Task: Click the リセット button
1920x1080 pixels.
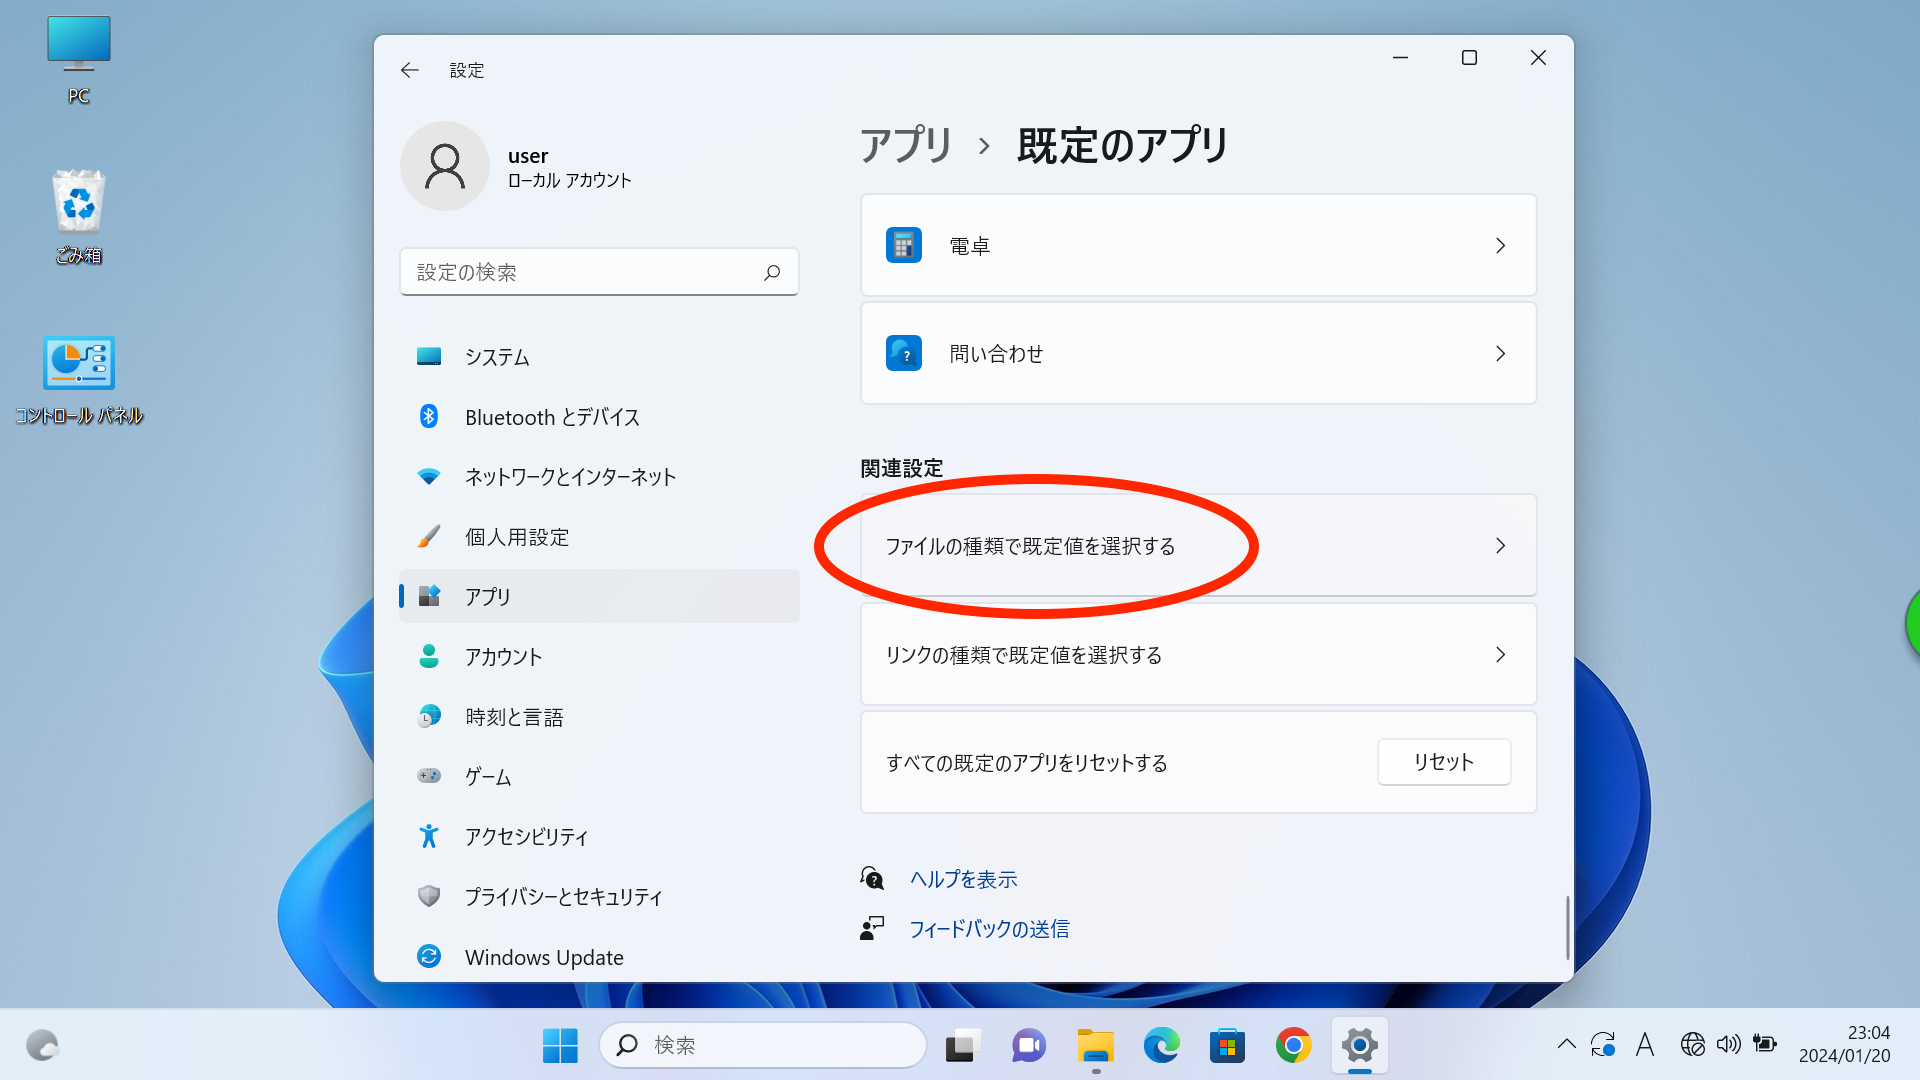Action: click(1443, 762)
